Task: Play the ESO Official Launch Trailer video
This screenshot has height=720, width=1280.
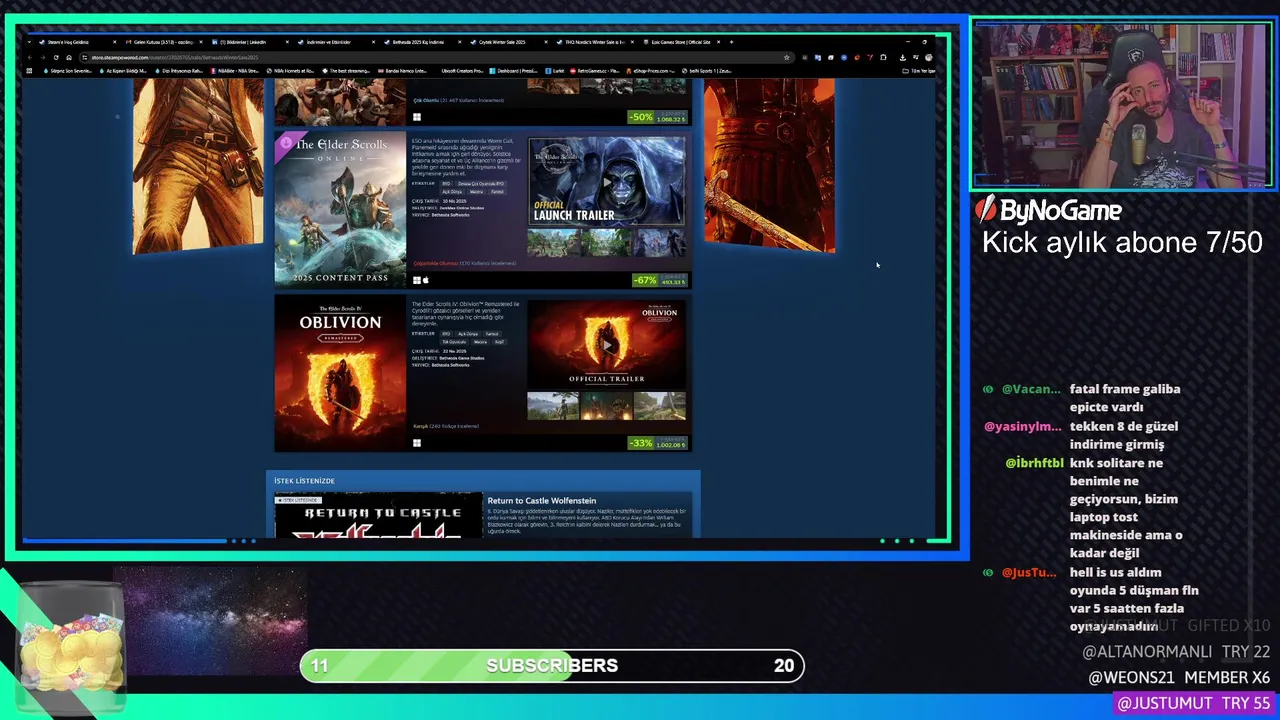Action: (x=606, y=181)
